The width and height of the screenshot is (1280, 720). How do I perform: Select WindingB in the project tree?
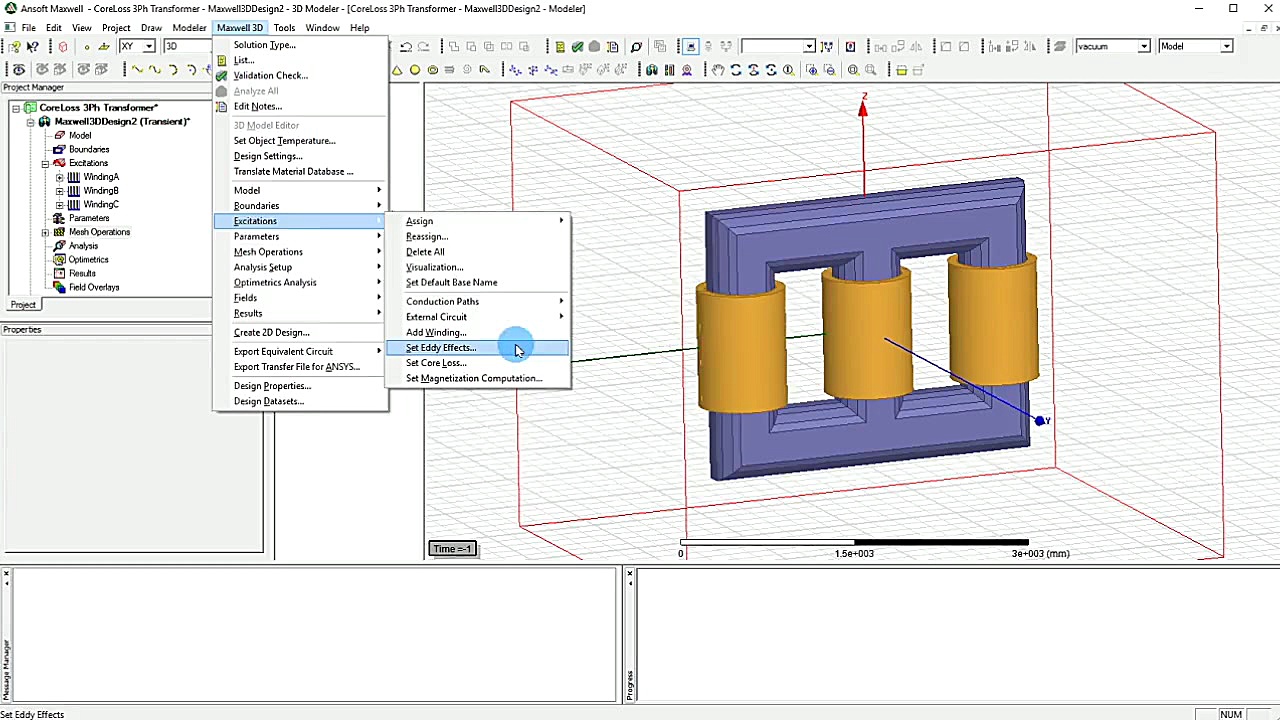101,190
